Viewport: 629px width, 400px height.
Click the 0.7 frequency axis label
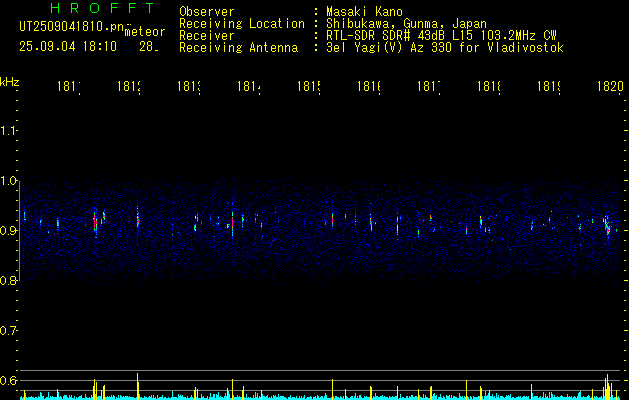pyautogui.click(x=9, y=330)
